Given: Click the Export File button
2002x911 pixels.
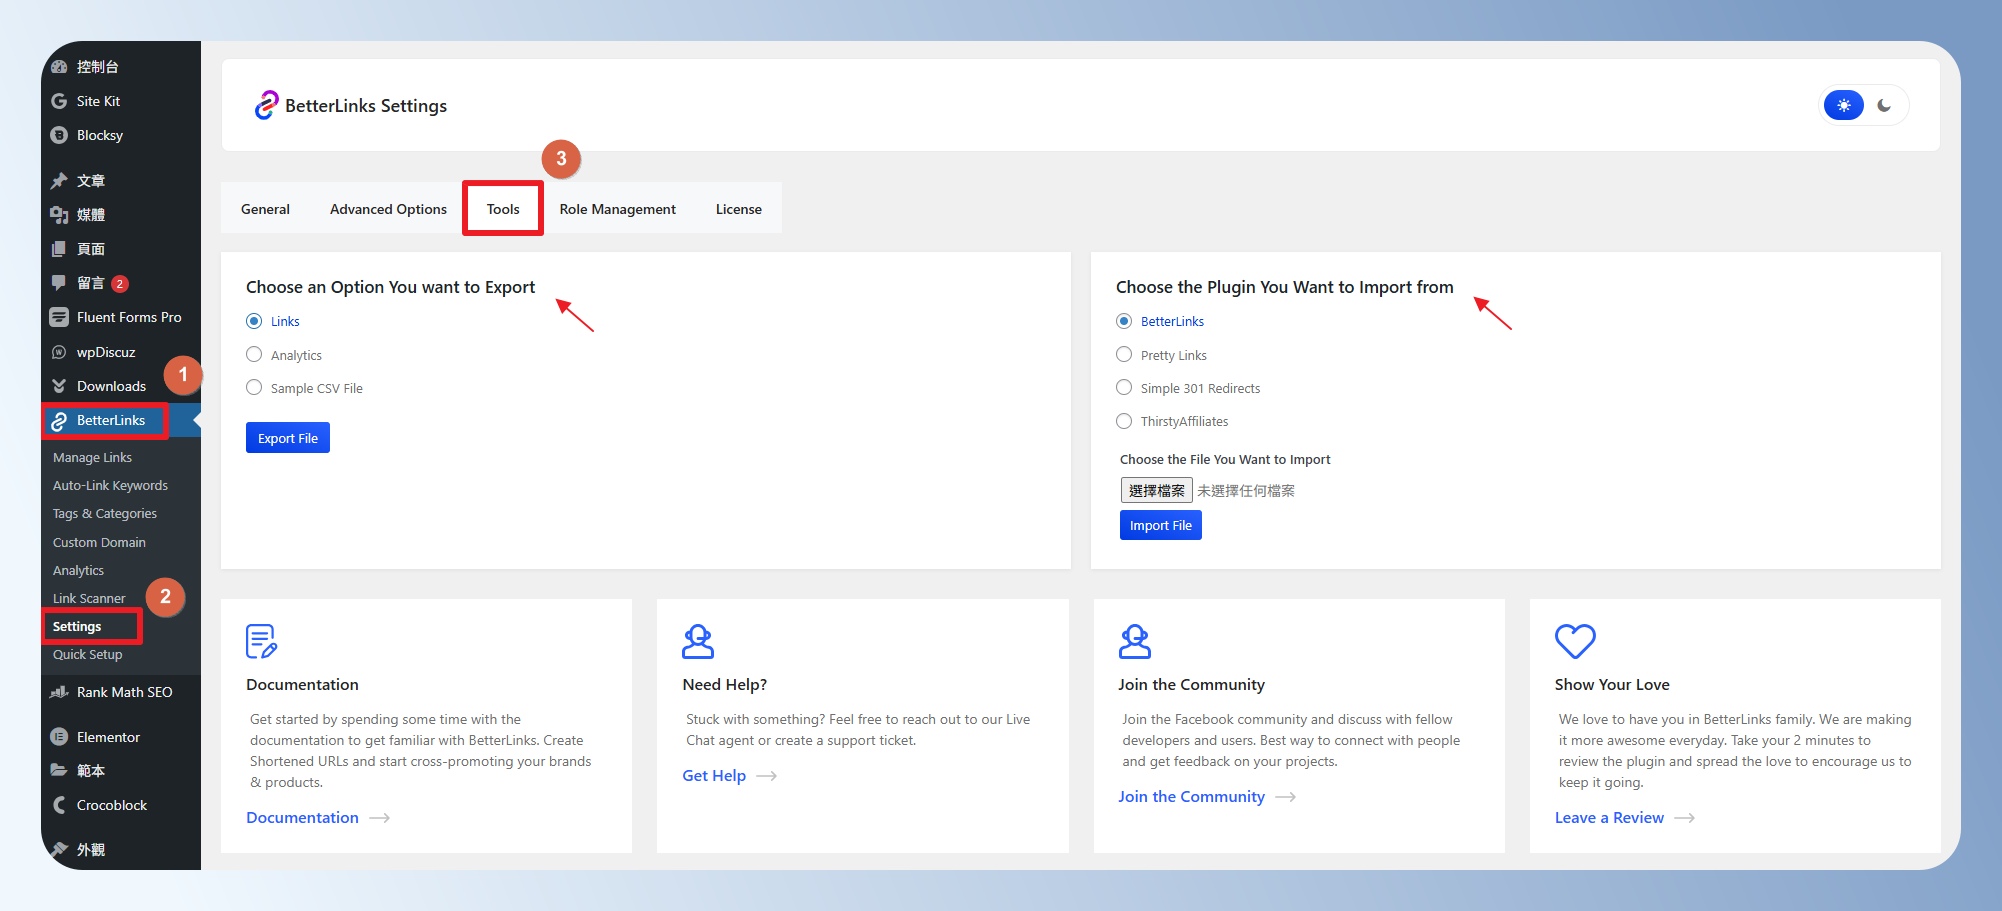Looking at the screenshot, I should pyautogui.click(x=288, y=438).
